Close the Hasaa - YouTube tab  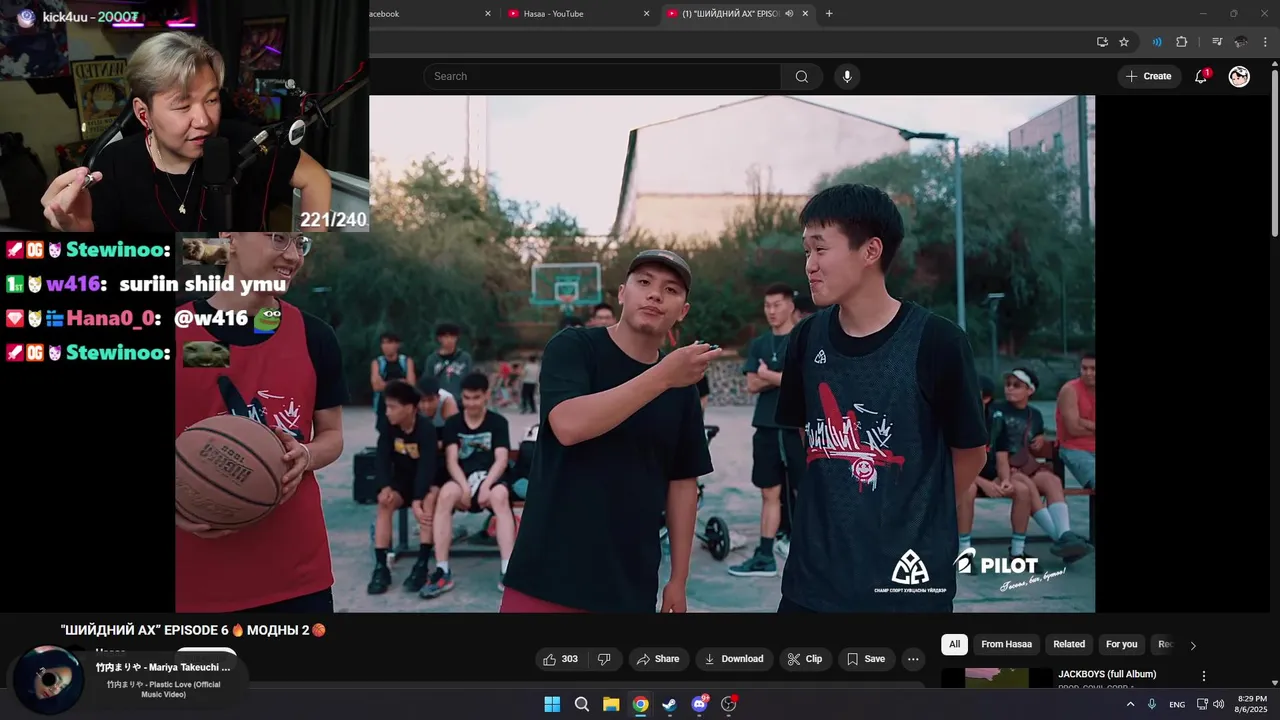pos(646,14)
